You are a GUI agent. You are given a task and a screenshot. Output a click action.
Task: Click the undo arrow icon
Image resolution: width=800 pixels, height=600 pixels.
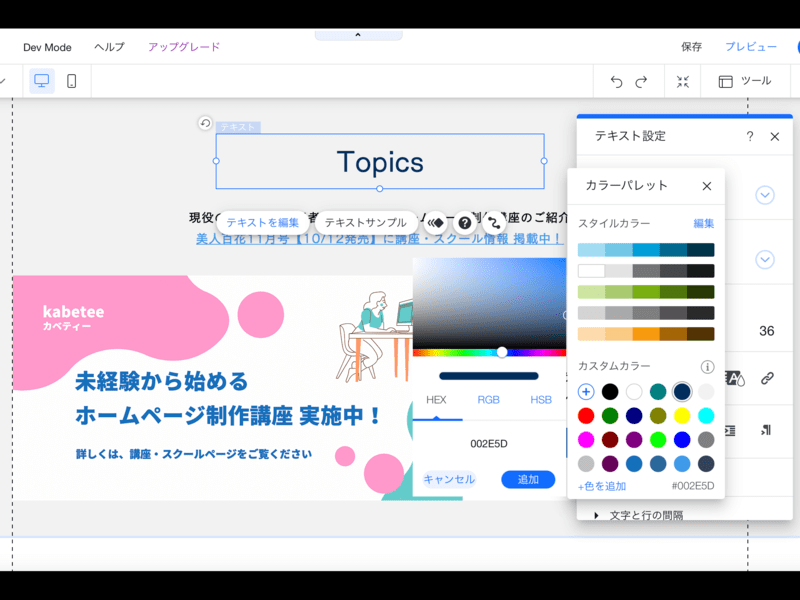coord(616,82)
